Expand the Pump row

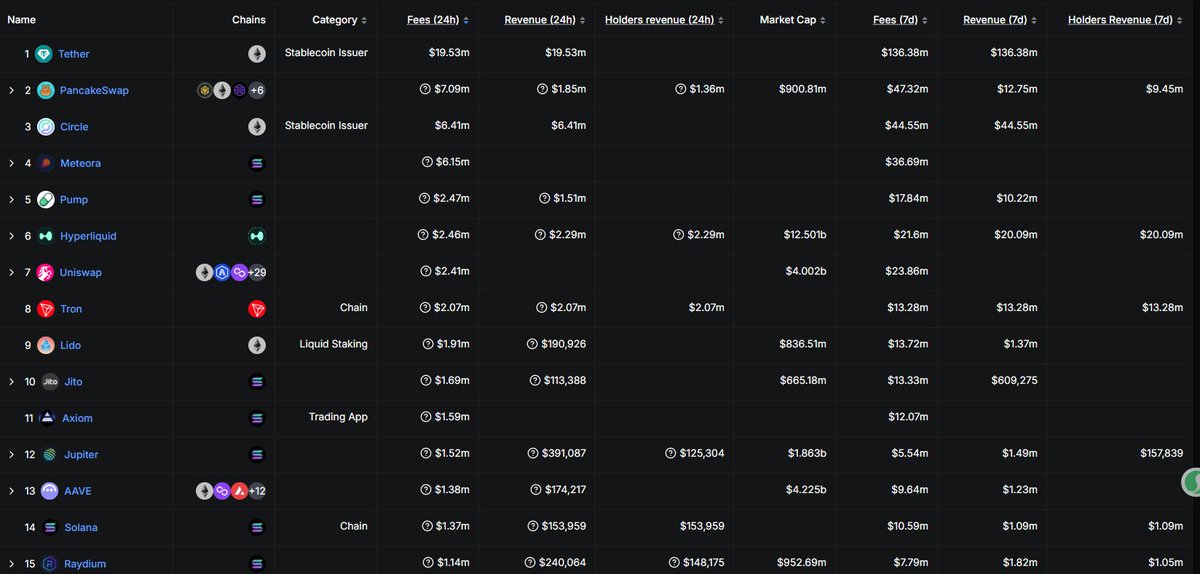pos(11,200)
